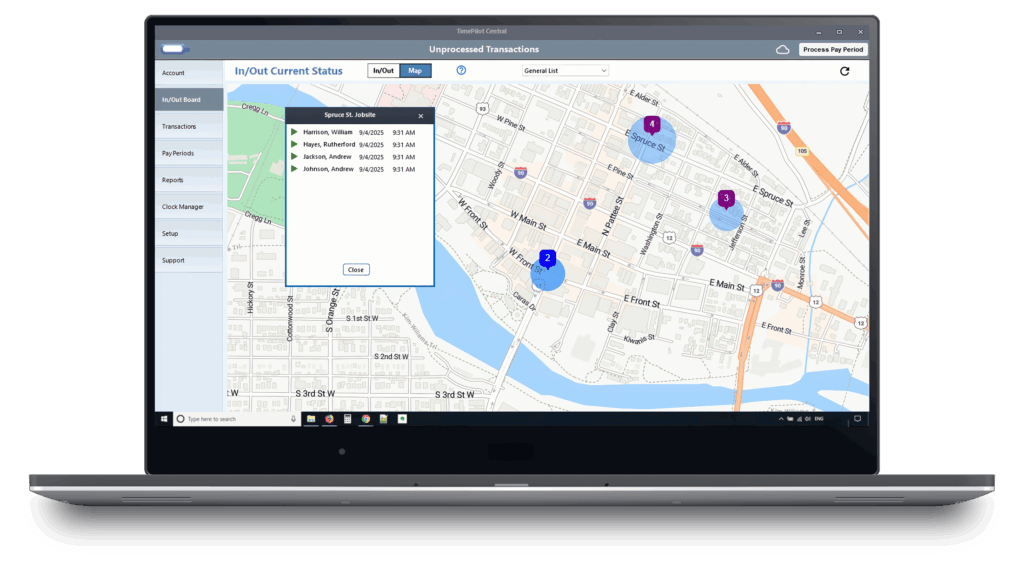1024x568 pixels.
Task: Click the Windows Start button
Action: click(x=164, y=419)
